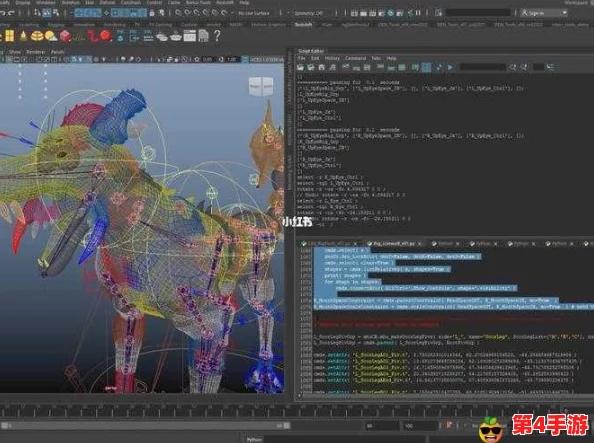This screenshot has height=443, width=594.
Task: Open the viewport Renderer menu
Action: (x=36, y=52)
